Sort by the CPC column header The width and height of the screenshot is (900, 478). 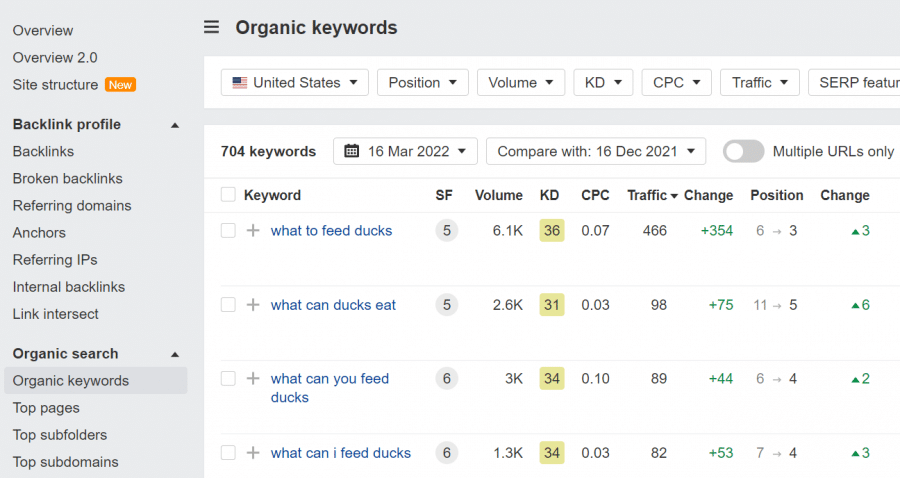click(x=595, y=195)
